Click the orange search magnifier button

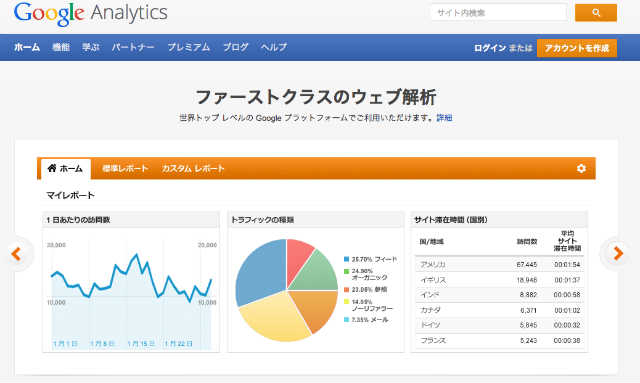pyautogui.click(x=596, y=13)
